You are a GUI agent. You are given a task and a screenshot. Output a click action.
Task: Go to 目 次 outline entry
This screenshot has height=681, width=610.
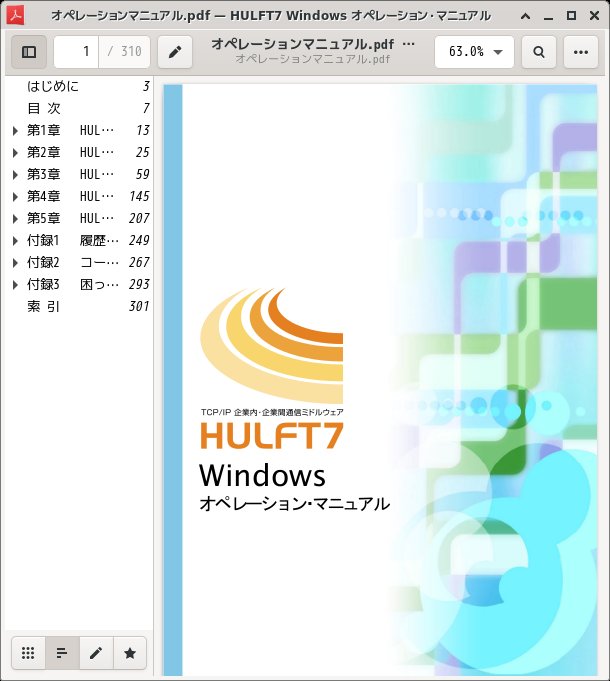tap(43, 108)
